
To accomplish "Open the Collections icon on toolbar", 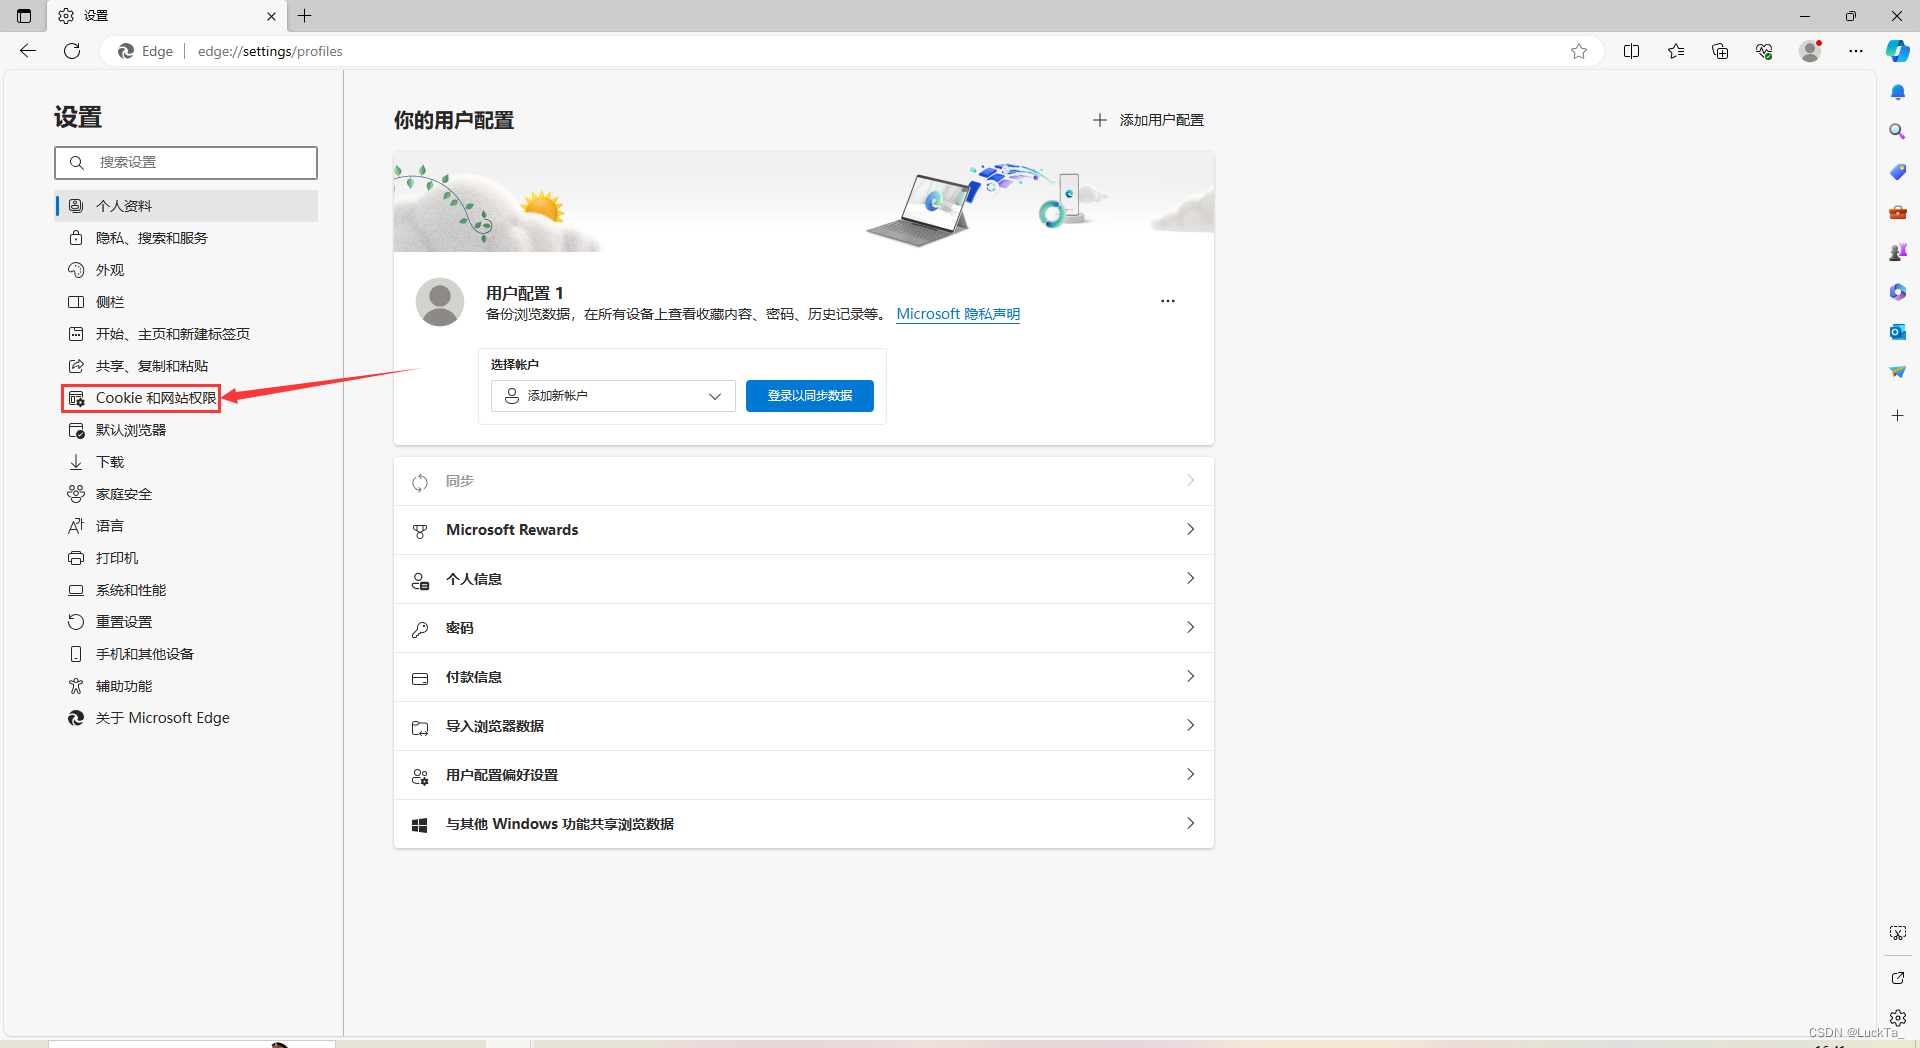I will tap(1720, 51).
